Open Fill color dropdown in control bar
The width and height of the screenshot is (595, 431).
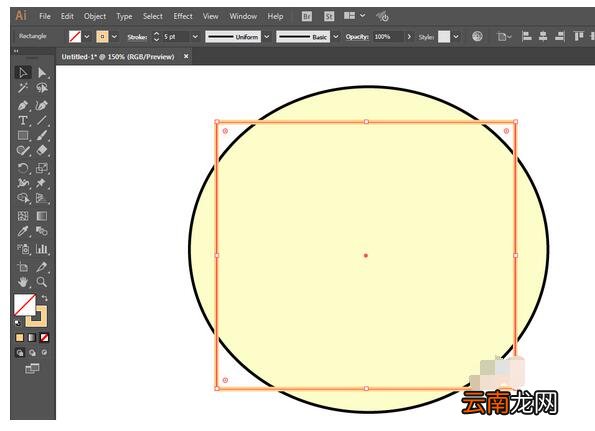point(87,37)
